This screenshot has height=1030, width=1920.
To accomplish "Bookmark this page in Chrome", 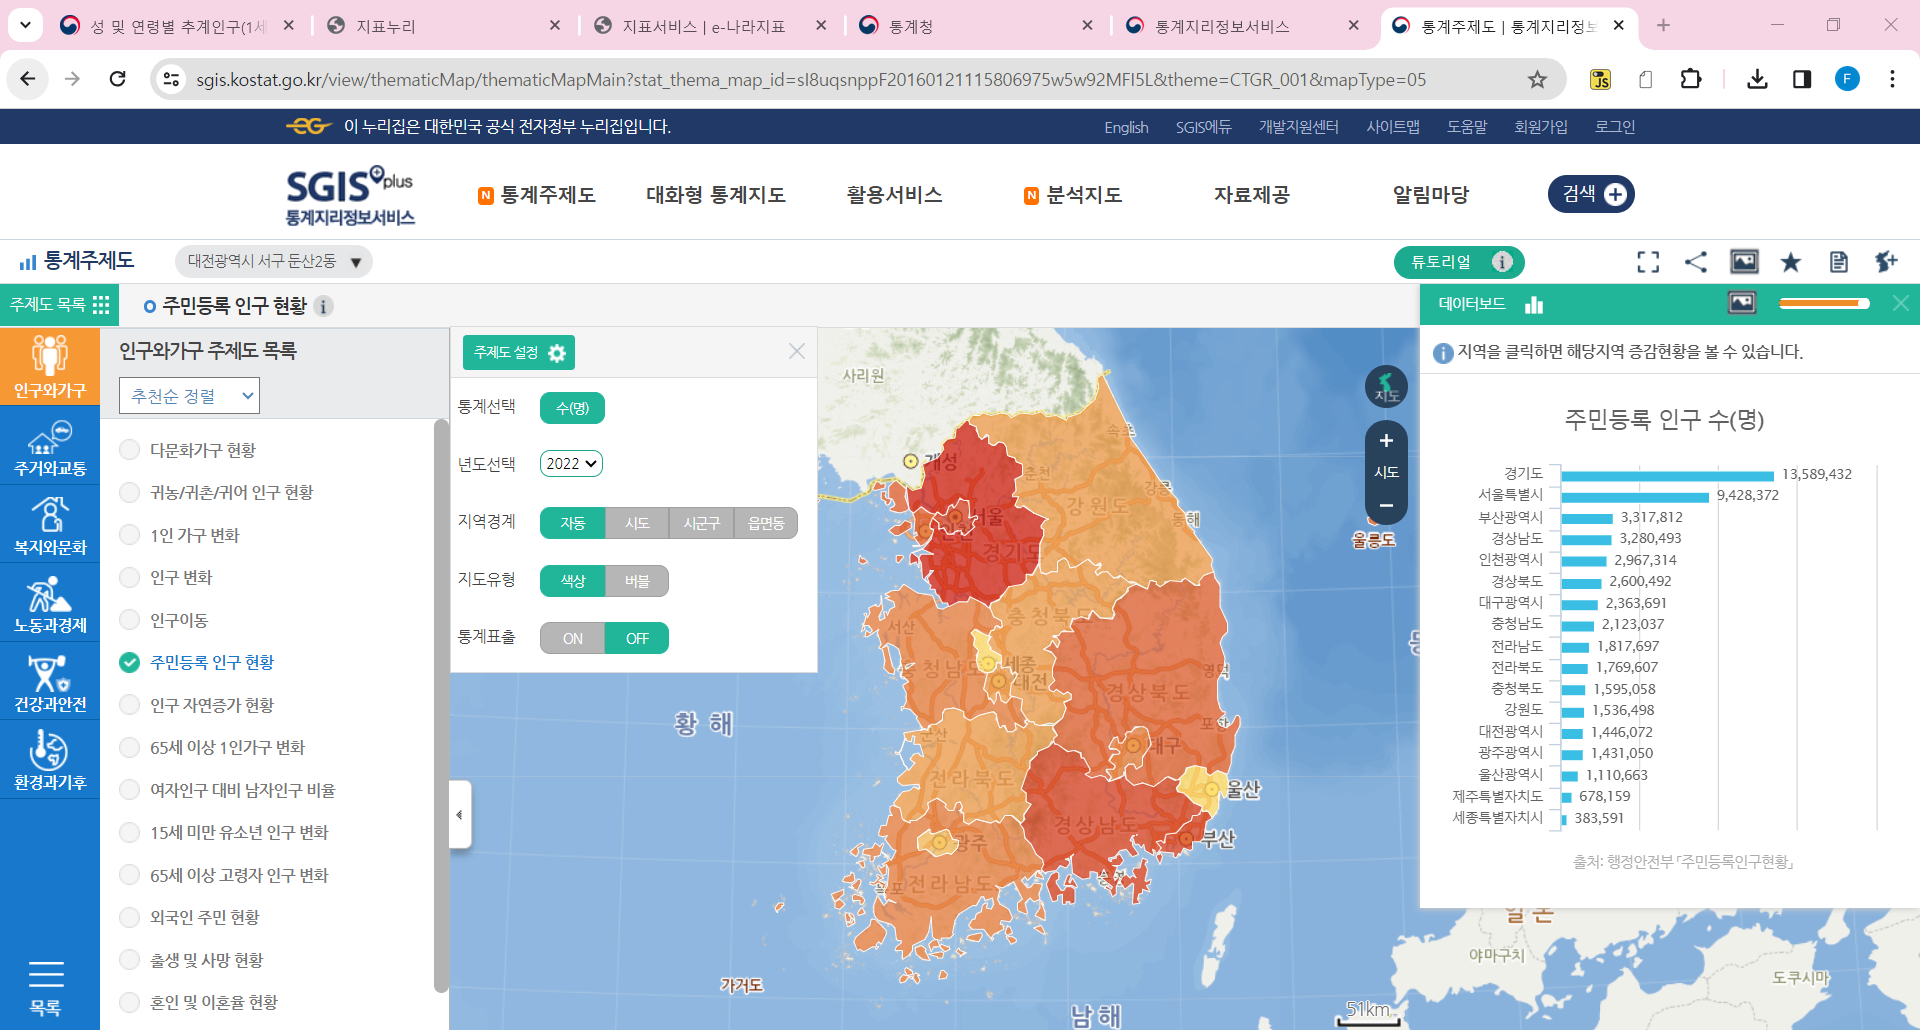I will (x=1537, y=79).
